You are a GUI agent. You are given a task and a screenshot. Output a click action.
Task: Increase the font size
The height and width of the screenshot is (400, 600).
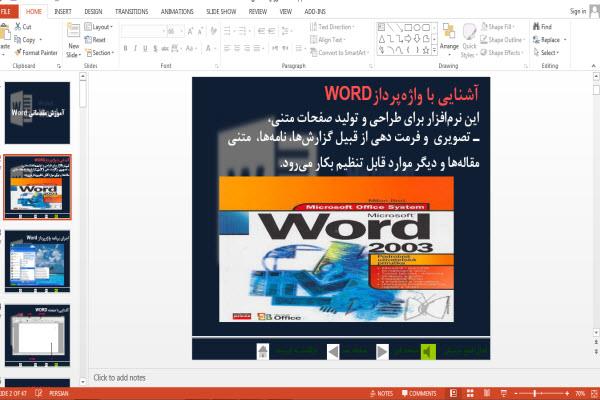point(190,31)
